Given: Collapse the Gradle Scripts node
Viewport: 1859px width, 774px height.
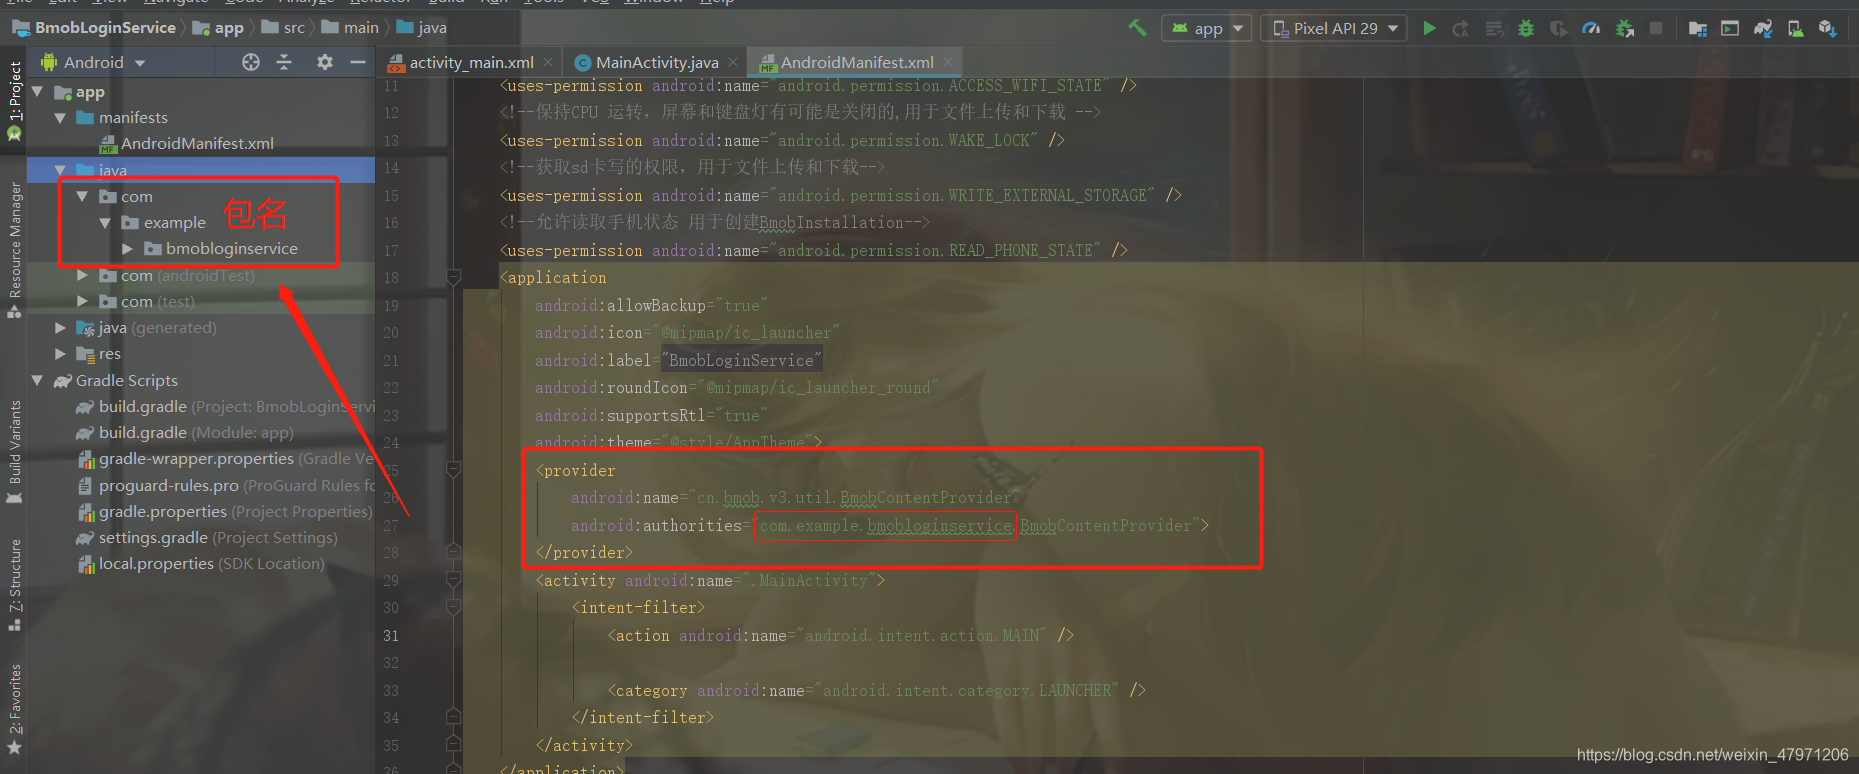Looking at the screenshot, I should pos(38,380).
